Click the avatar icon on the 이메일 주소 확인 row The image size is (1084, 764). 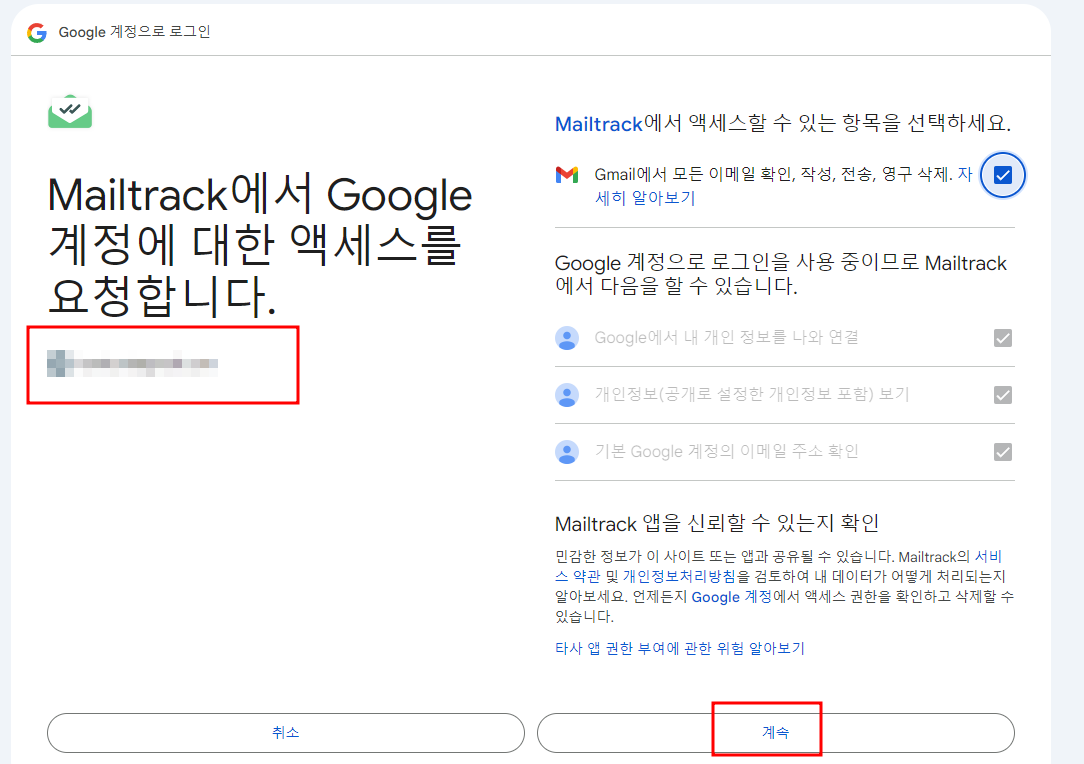567,452
